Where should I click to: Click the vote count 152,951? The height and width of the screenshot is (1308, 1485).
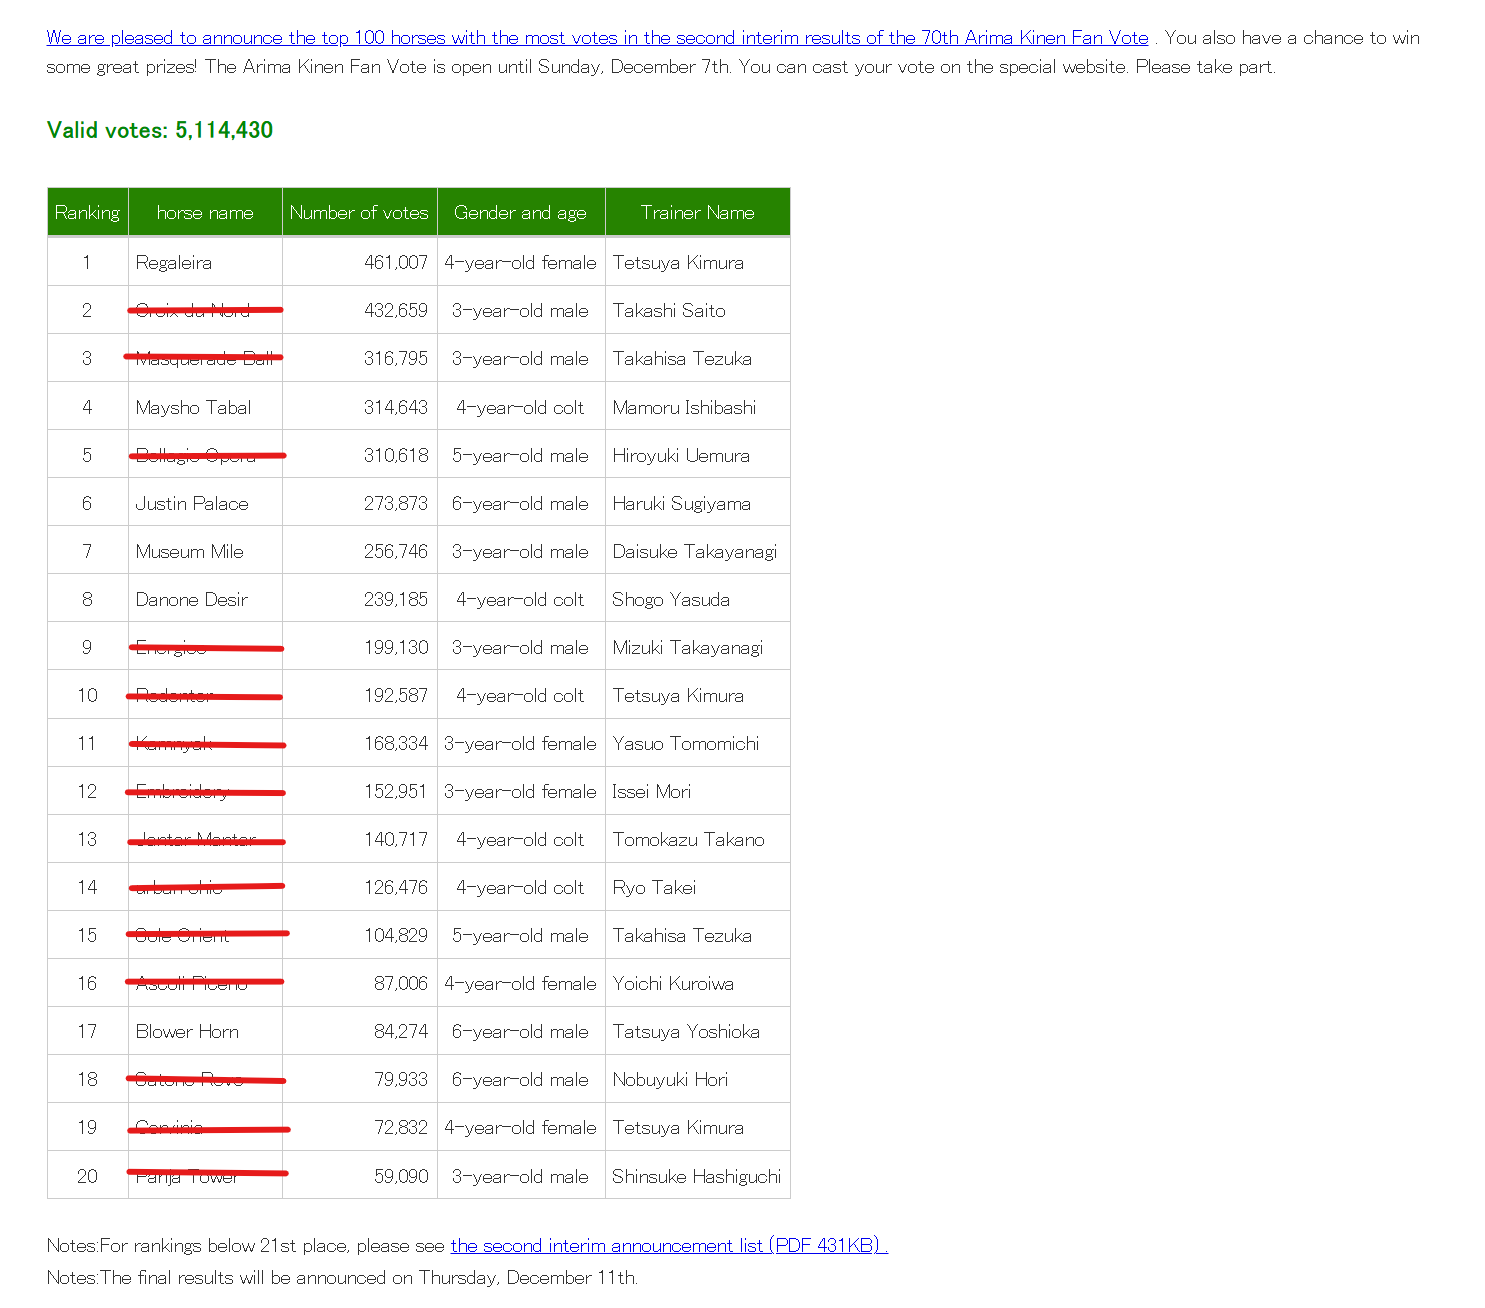pos(396,791)
